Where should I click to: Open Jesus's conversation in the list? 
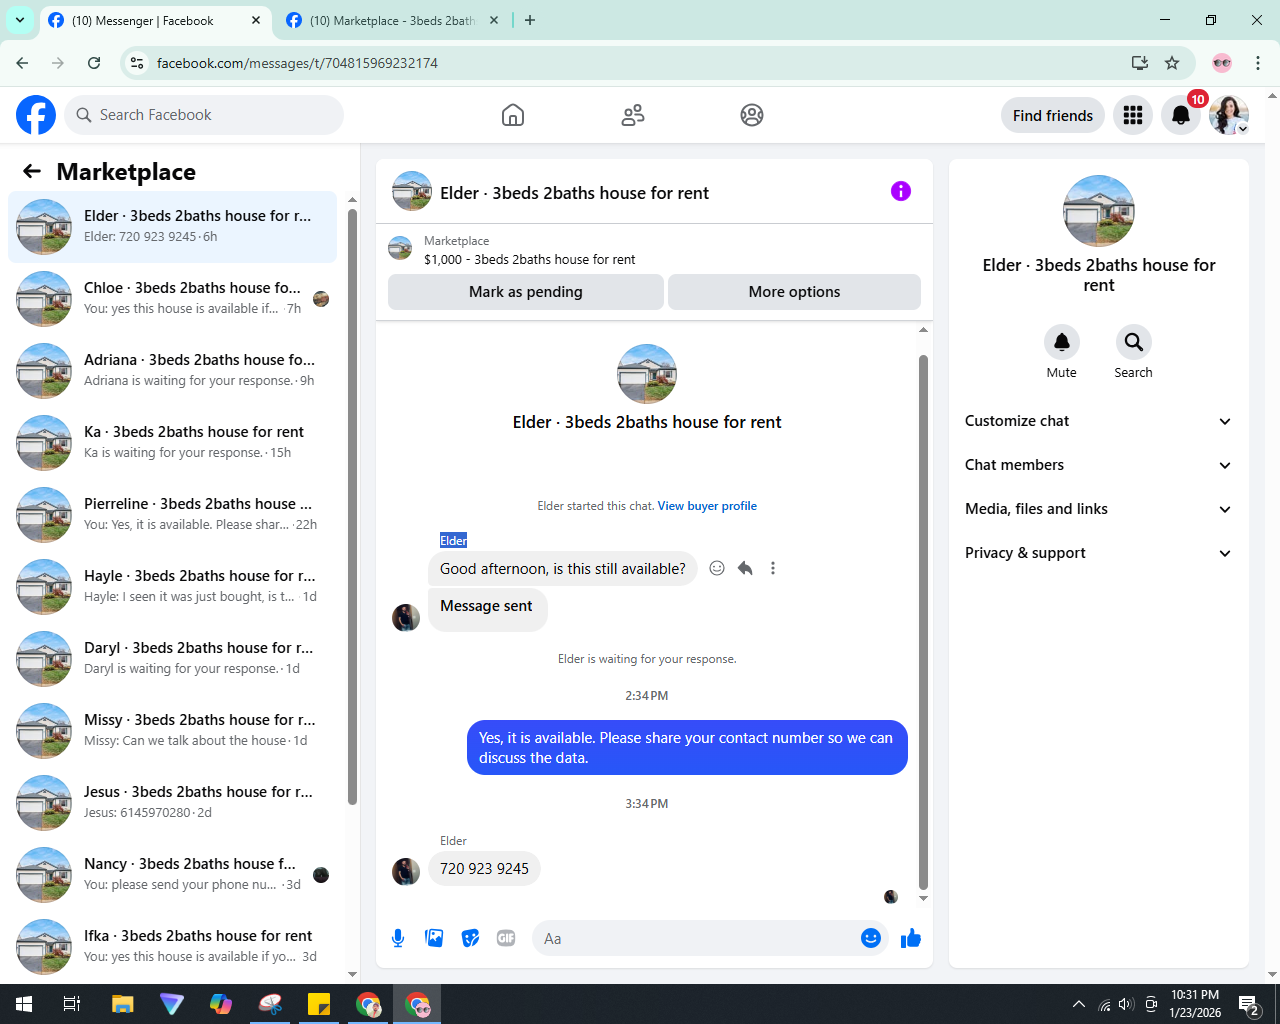tap(172, 803)
